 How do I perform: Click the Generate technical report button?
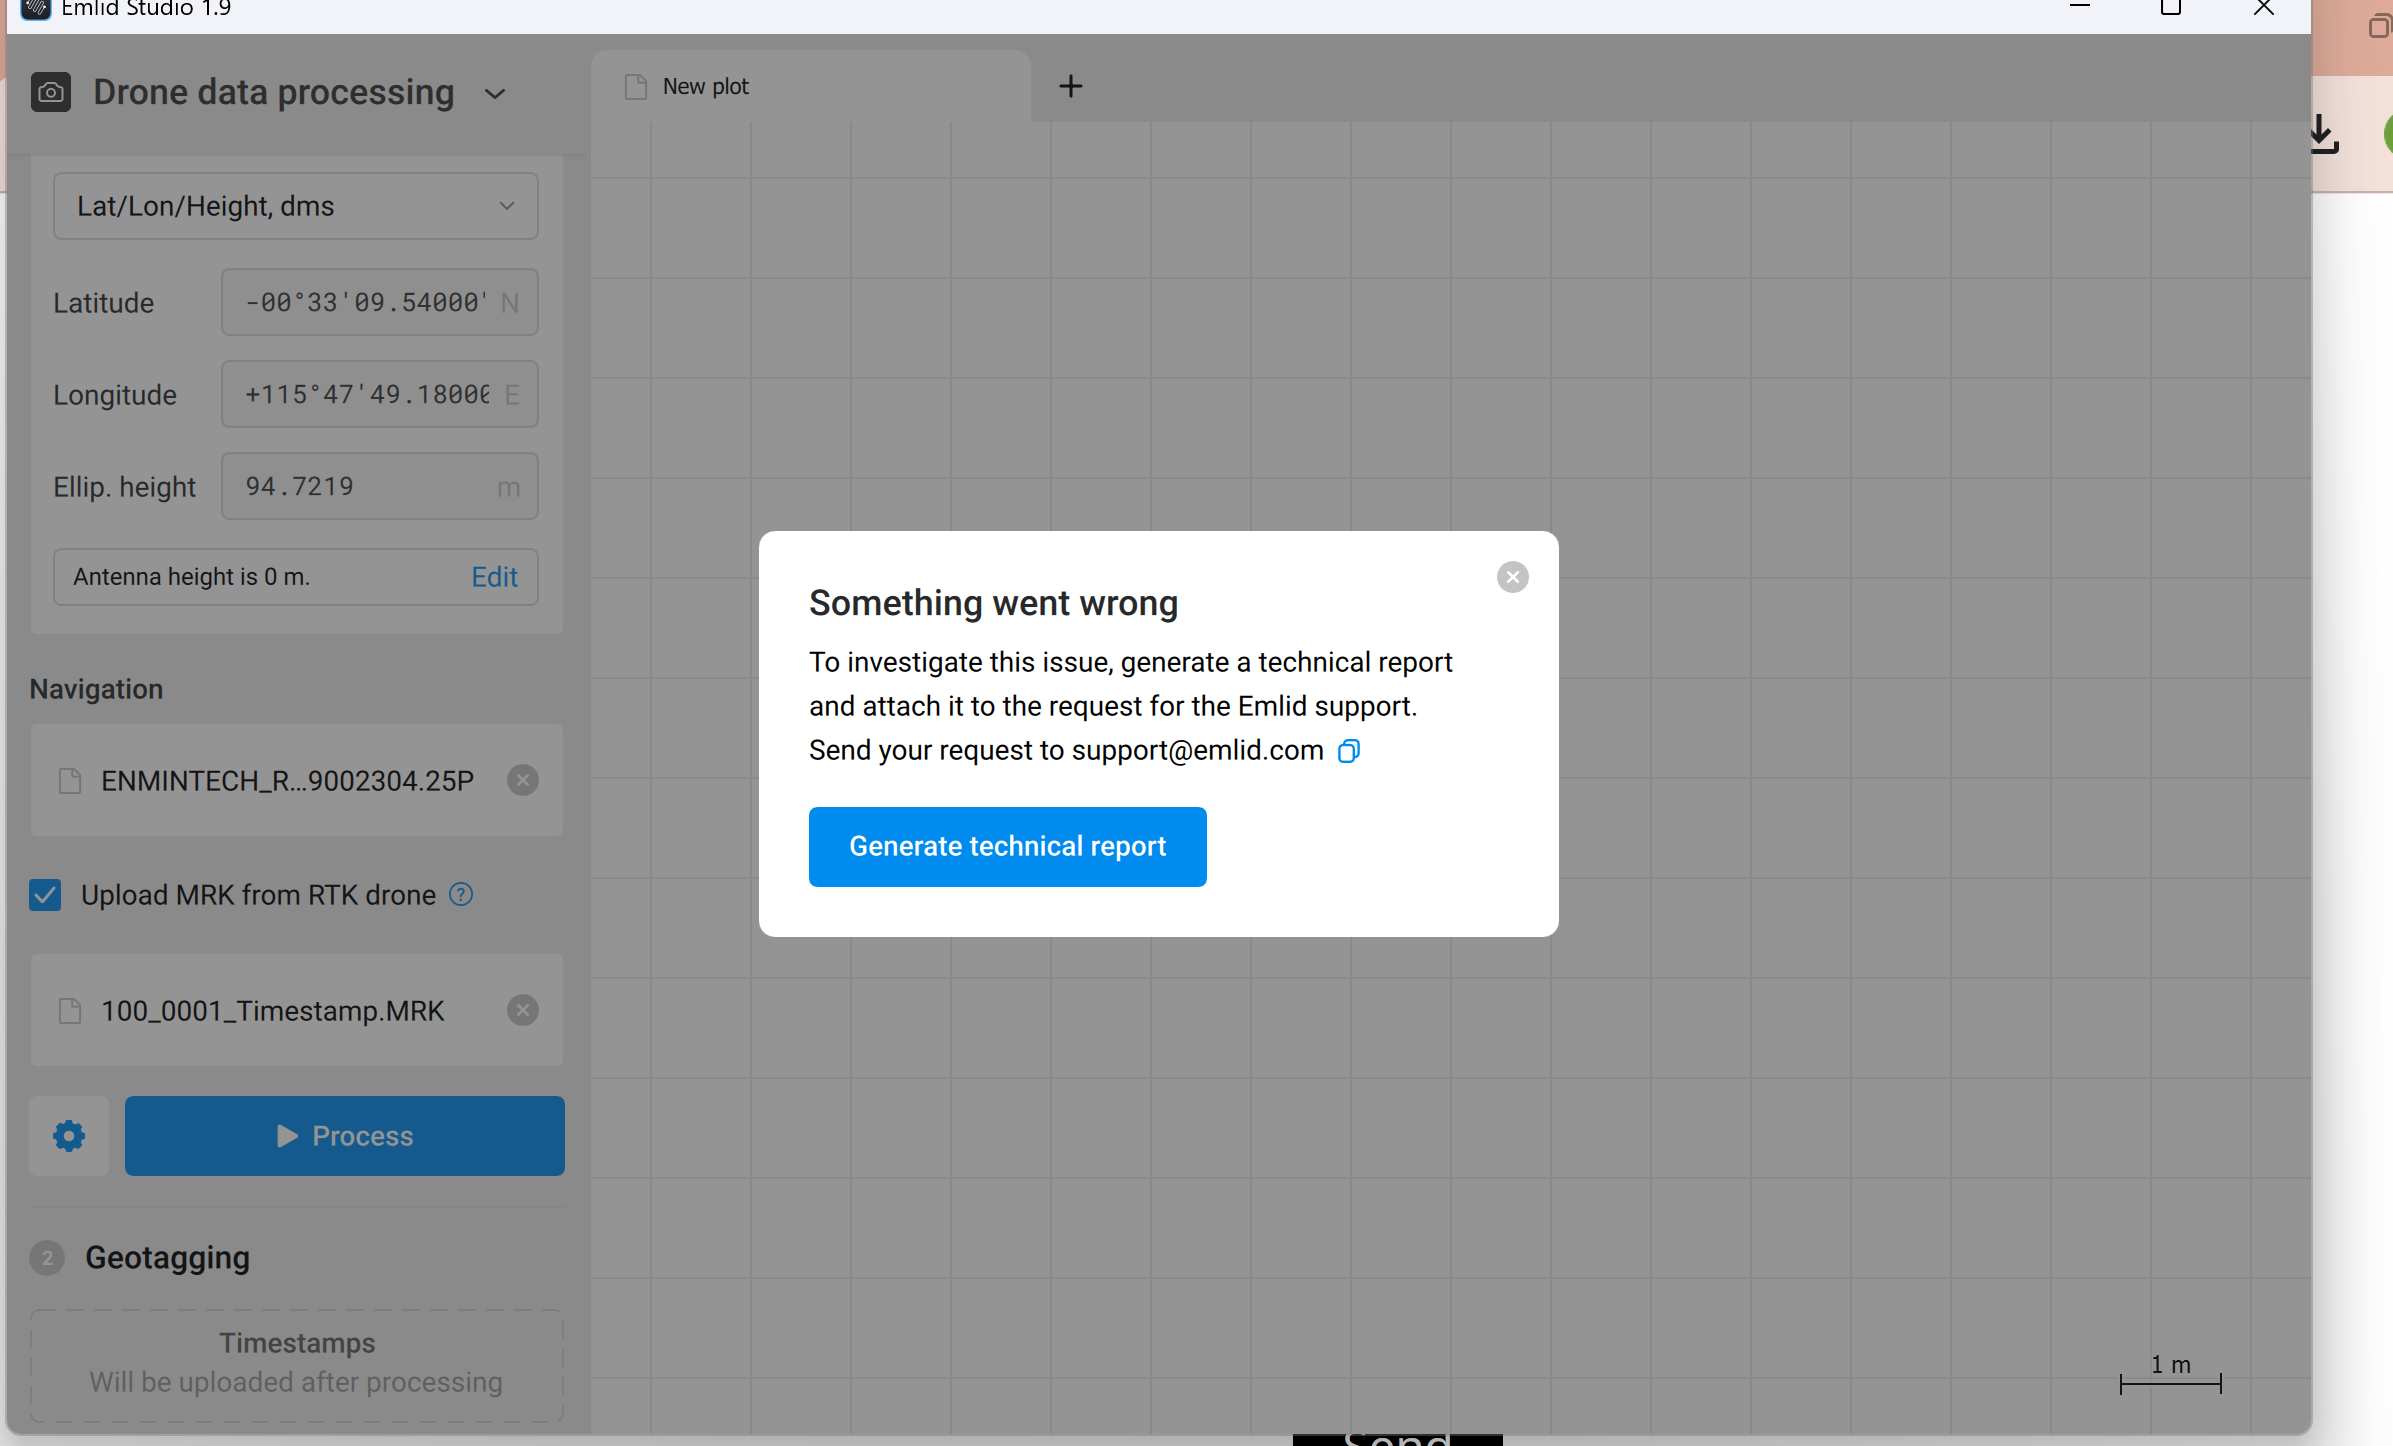coord(1007,846)
